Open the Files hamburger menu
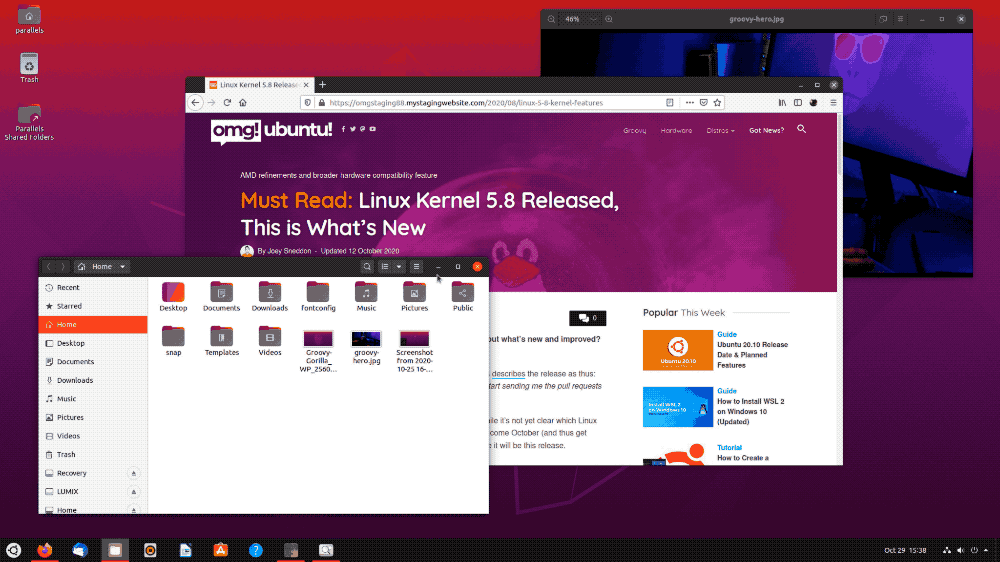The image size is (1000, 562). click(416, 267)
